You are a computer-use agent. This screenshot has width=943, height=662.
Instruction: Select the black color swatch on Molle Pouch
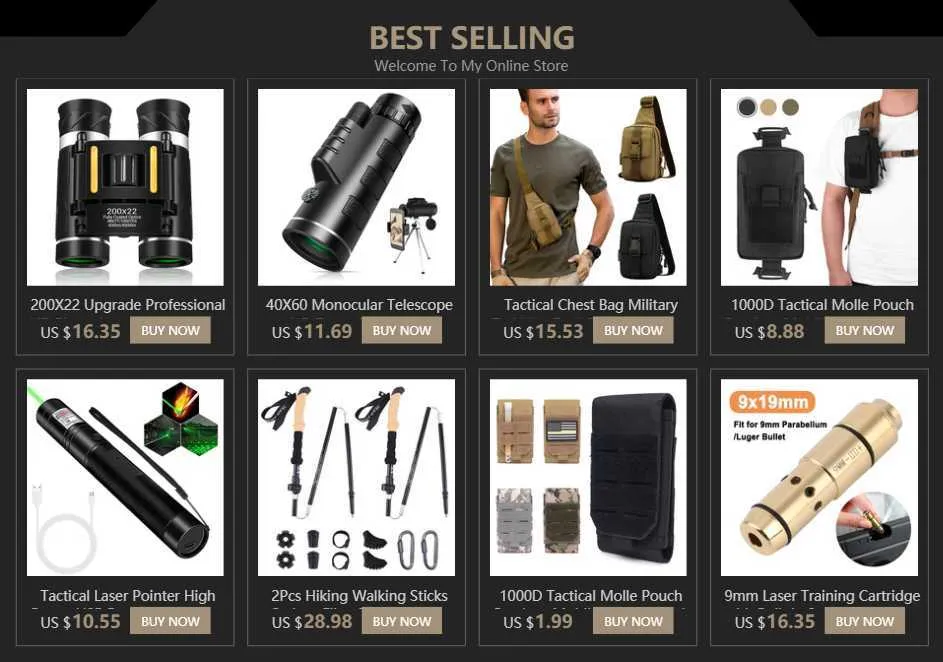click(x=748, y=107)
